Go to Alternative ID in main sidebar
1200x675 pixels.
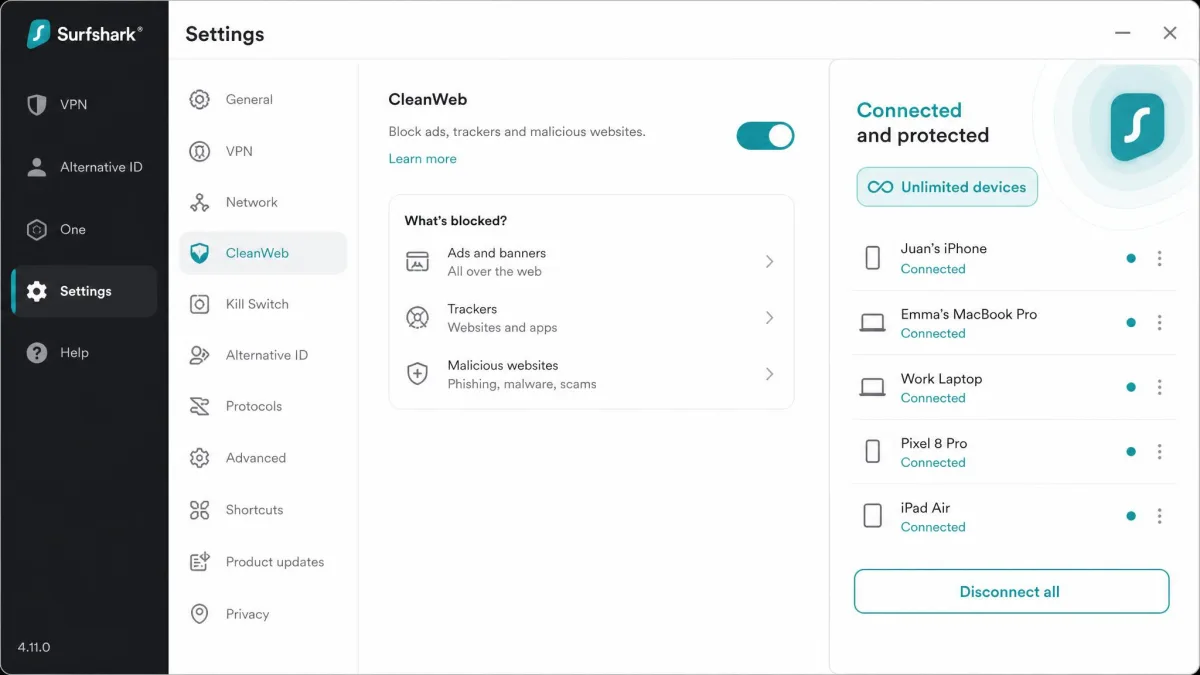click(x=84, y=167)
